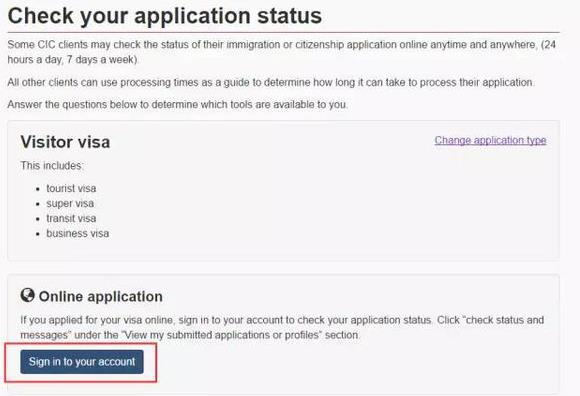Click the Visitor visa heading
Viewport: 580px width, 396px height.
[x=65, y=142]
